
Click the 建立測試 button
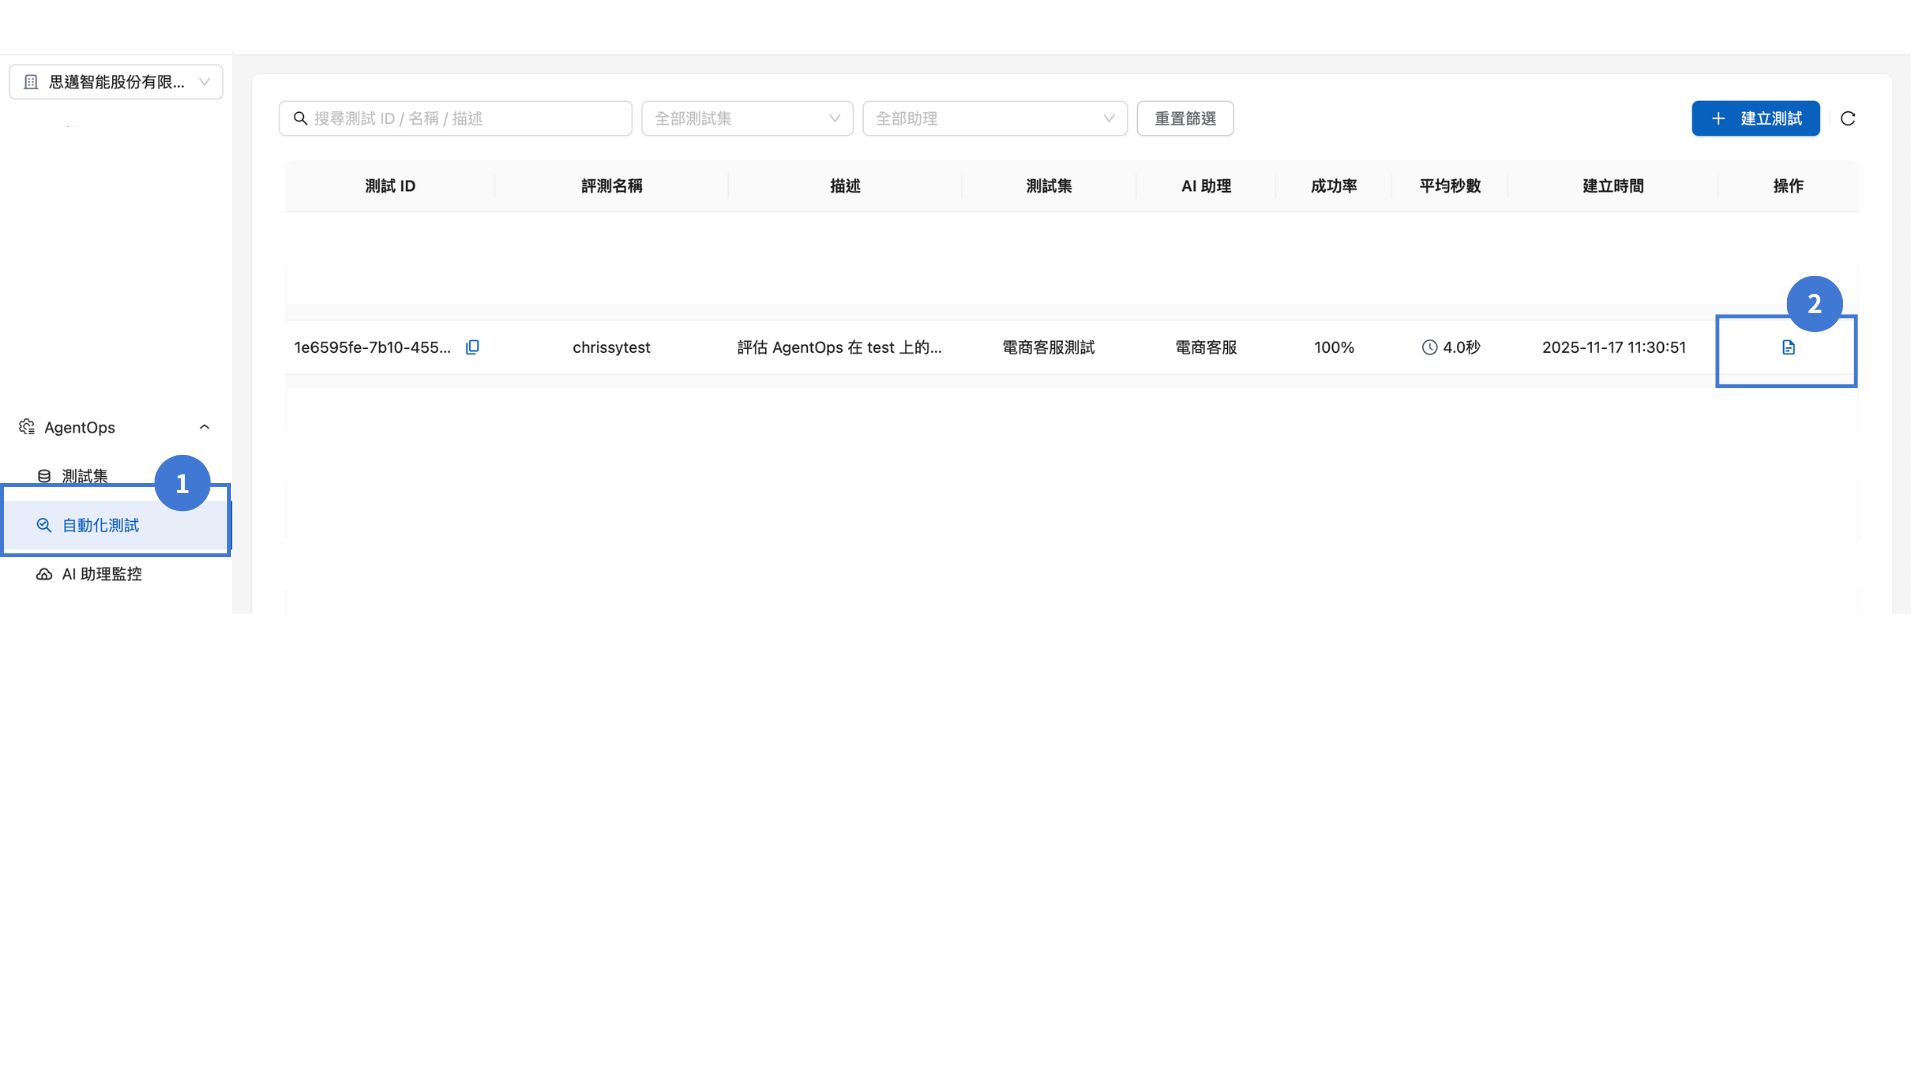pos(1755,119)
